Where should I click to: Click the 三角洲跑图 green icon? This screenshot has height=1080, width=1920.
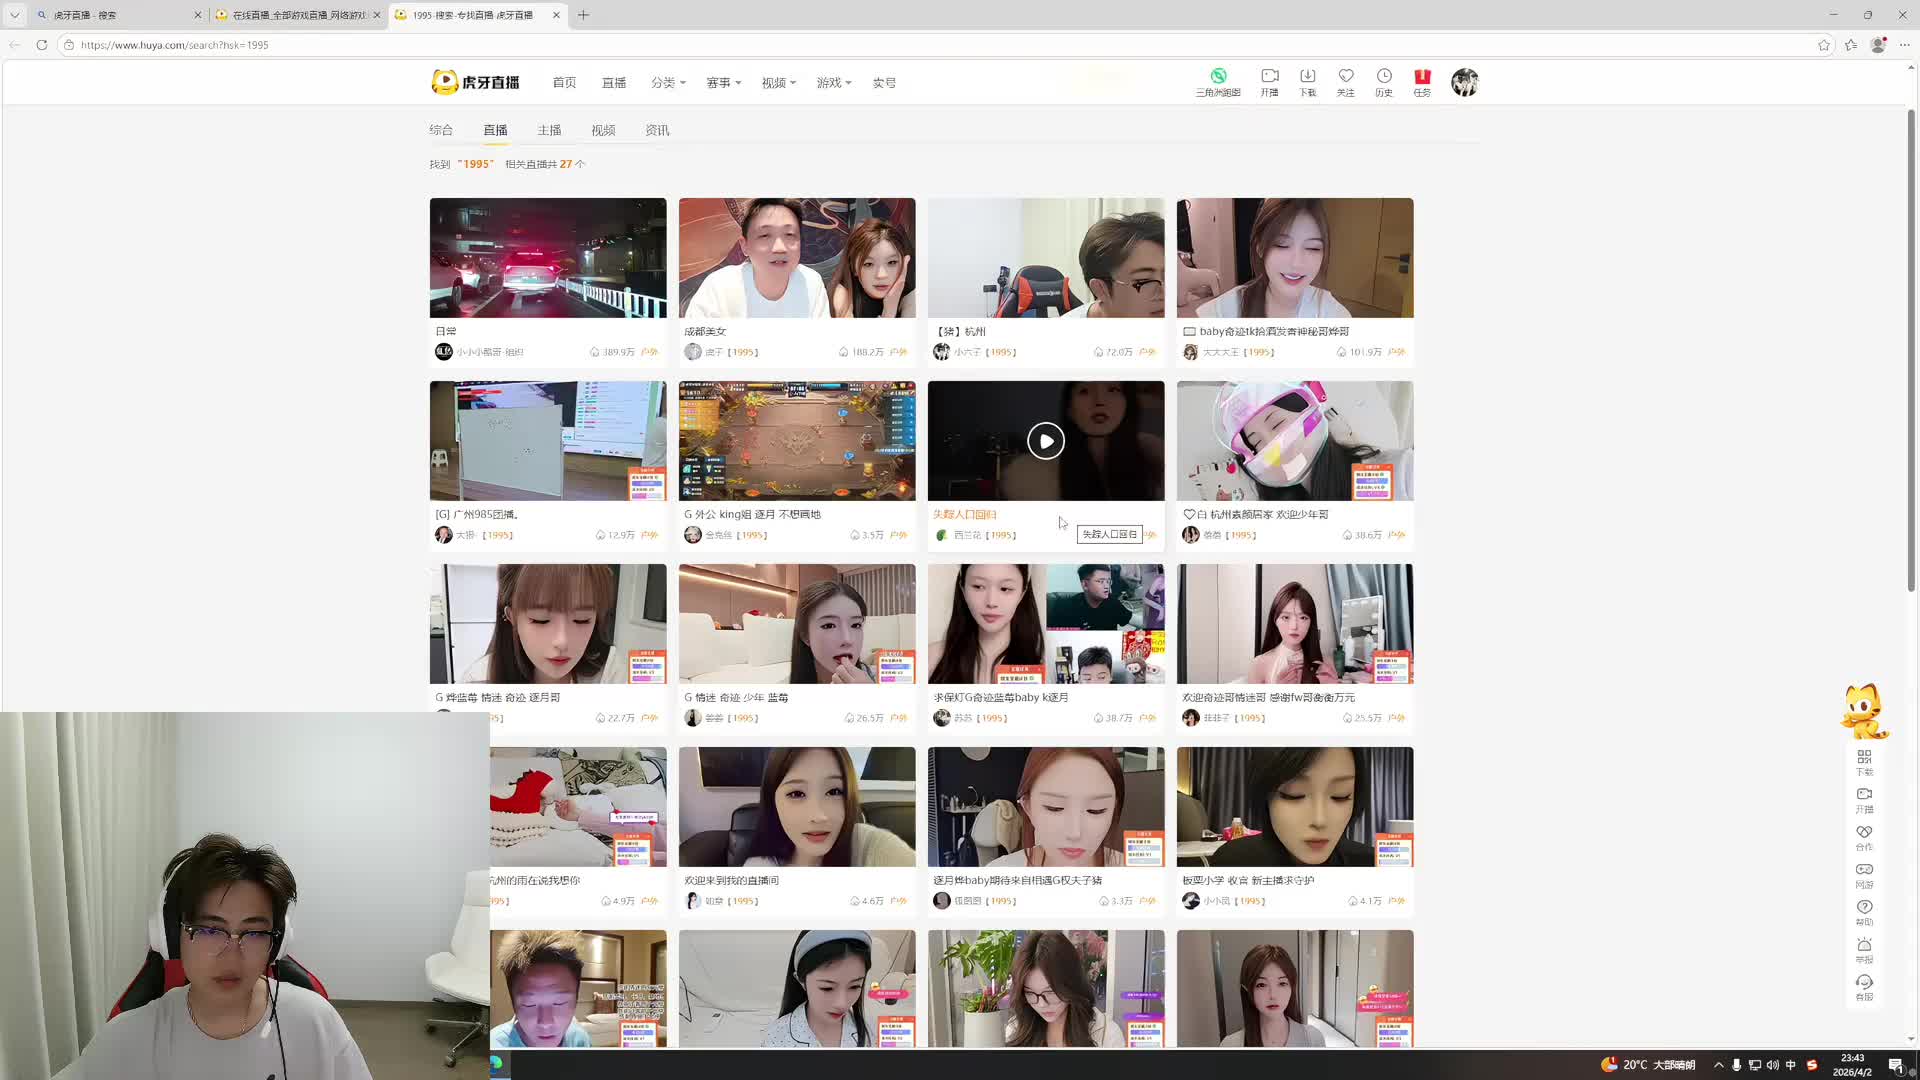[x=1218, y=77]
